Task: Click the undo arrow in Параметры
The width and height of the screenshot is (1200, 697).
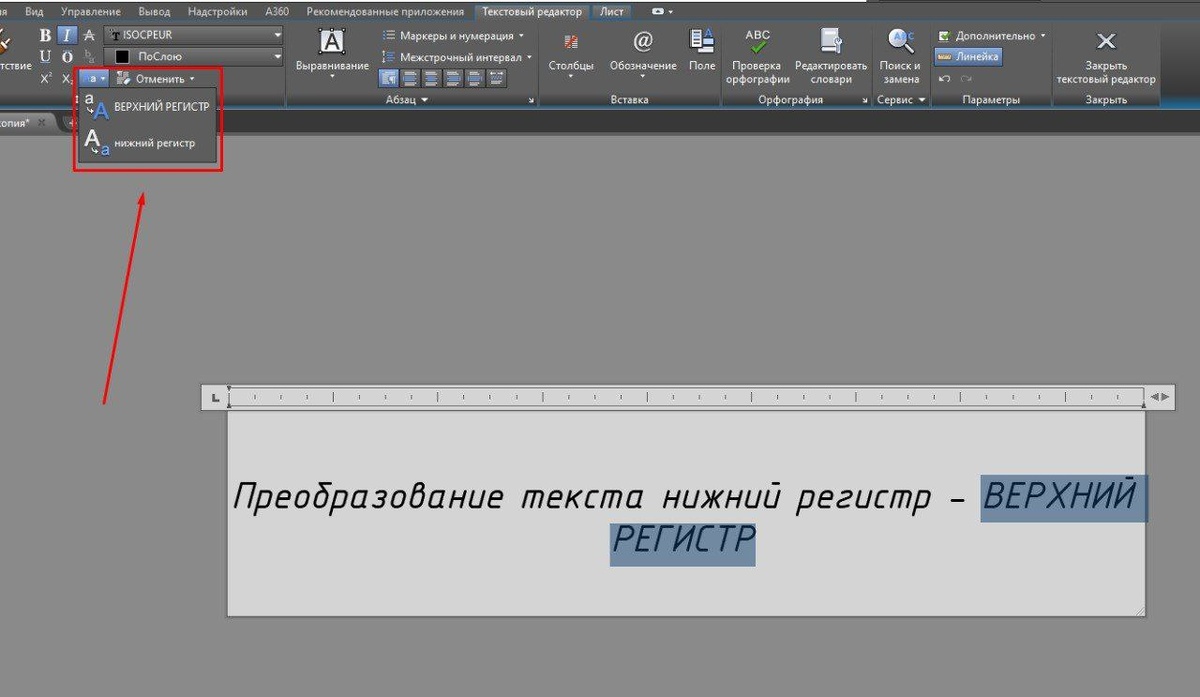Action: coord(945,78)
